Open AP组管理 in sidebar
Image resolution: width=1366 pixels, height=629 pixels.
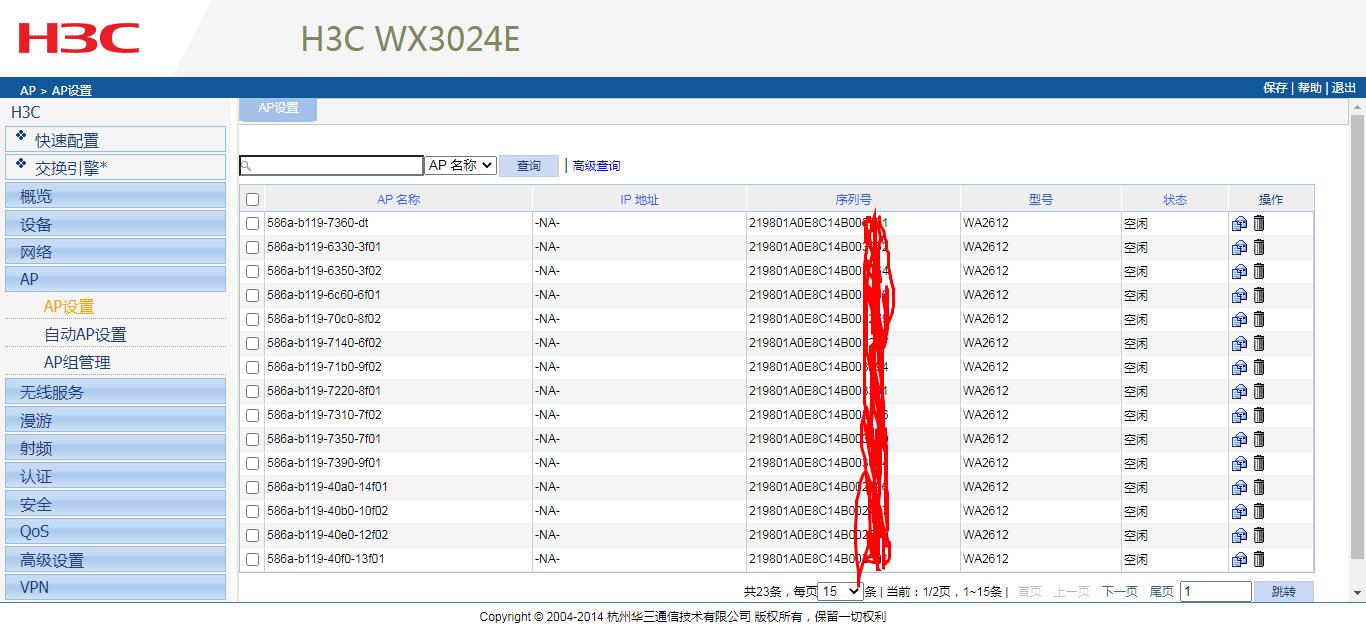[x=77, y=363]
